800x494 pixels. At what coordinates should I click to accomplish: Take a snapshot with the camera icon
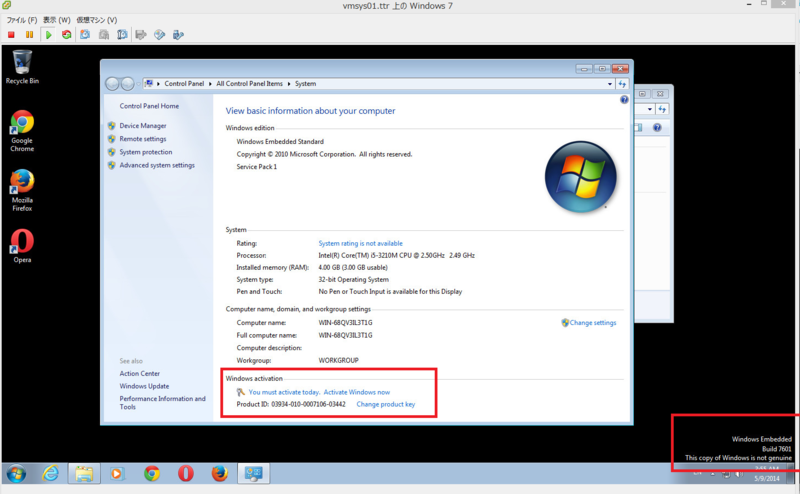85,35
